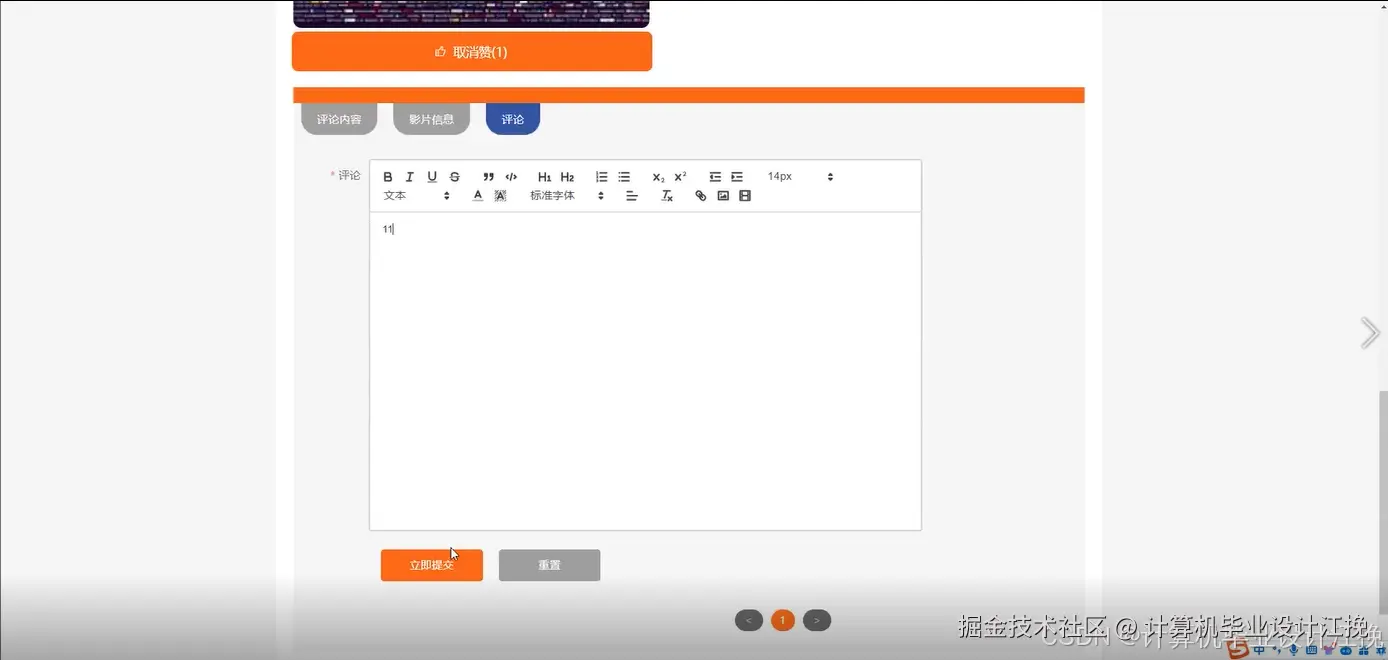Switch to the 影片信息 tab
Screen dimensions: 1388x660
click(431, 119)
